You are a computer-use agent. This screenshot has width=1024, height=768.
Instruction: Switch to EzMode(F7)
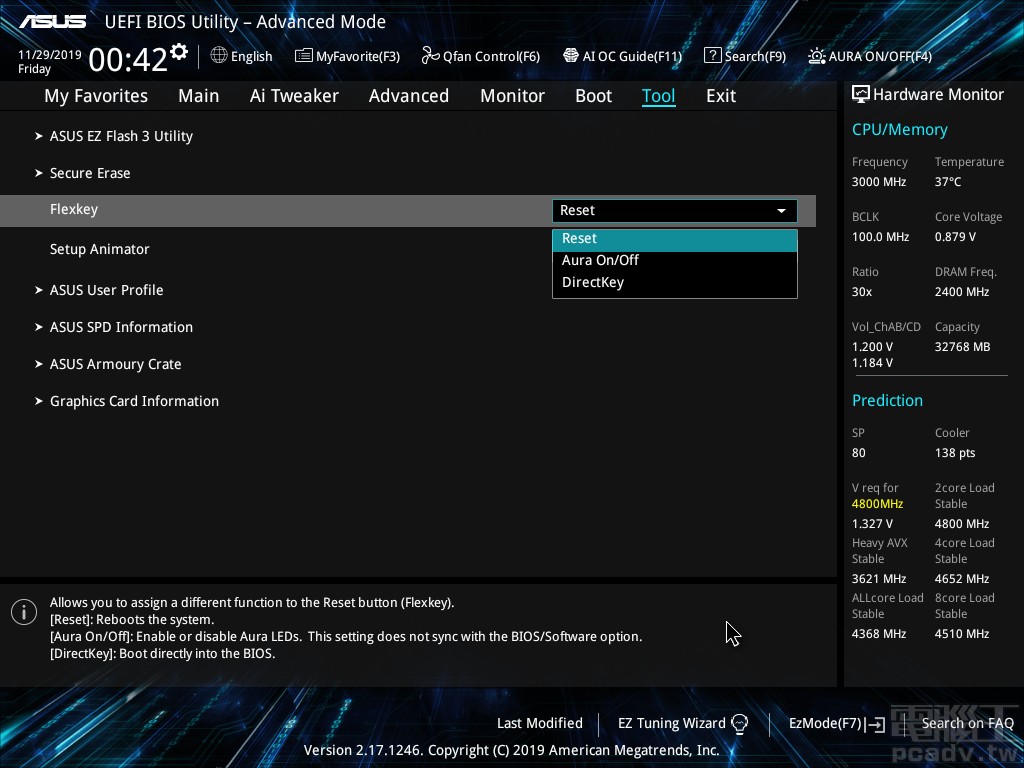[836, 723]
